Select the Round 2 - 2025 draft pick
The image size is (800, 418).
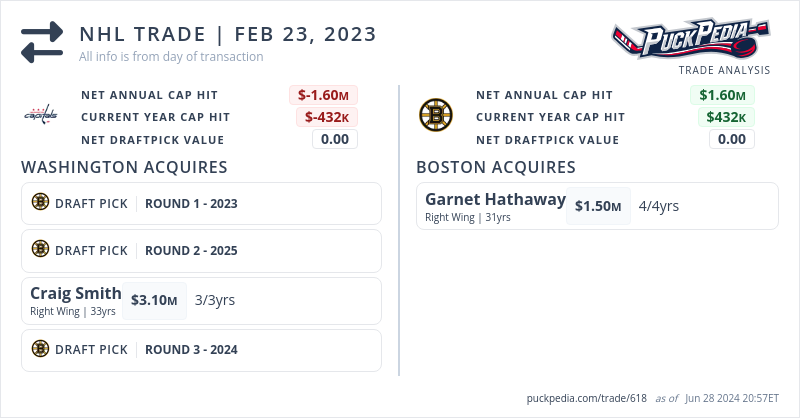(x=191, y=251)
